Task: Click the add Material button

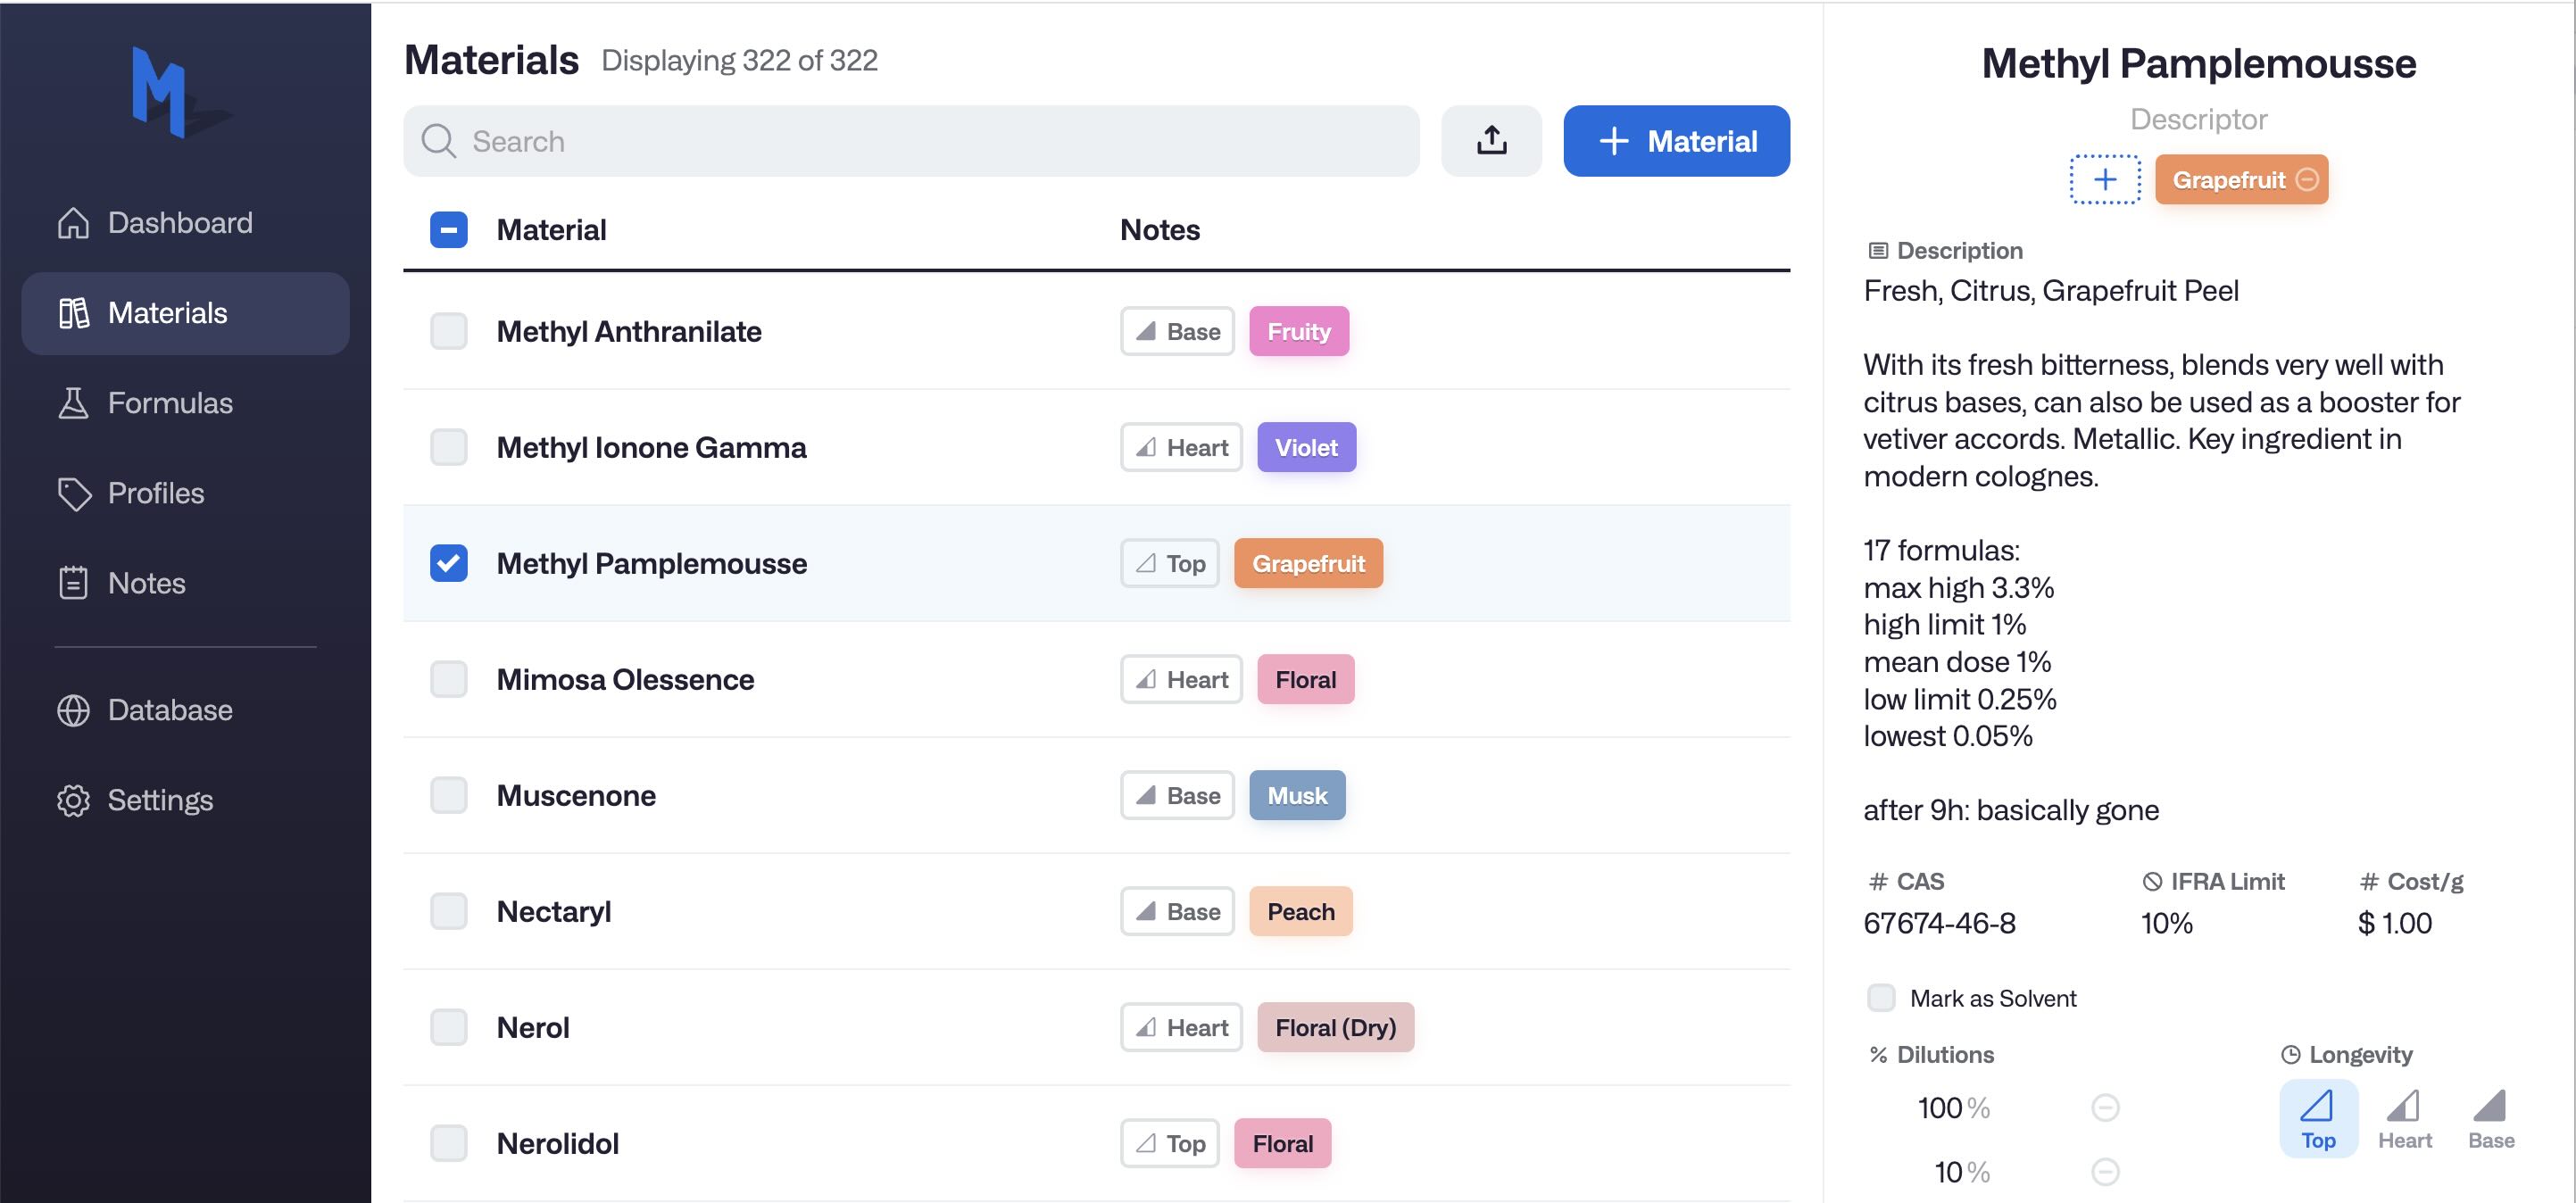Action: point(1676,141)
